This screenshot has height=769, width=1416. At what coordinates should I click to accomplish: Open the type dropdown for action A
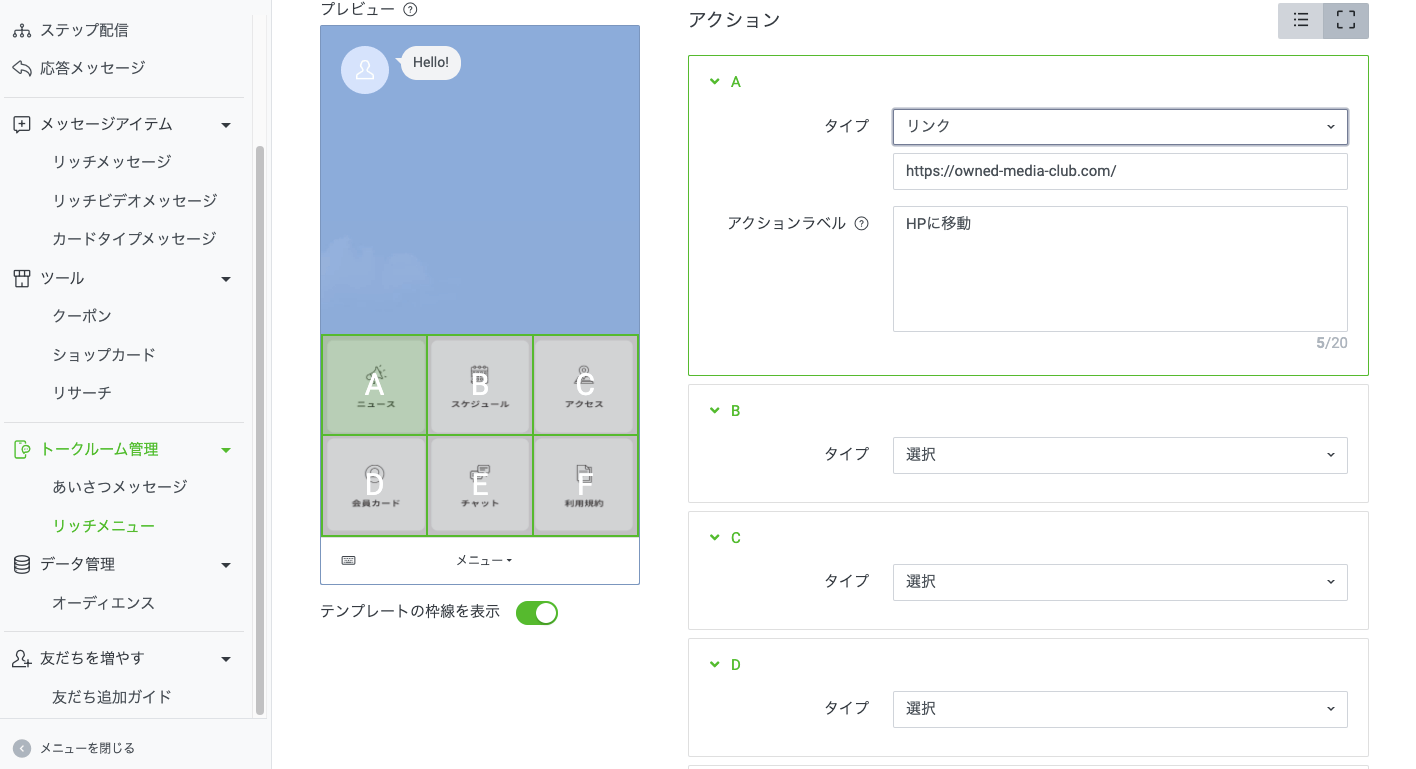[1120, 127]
